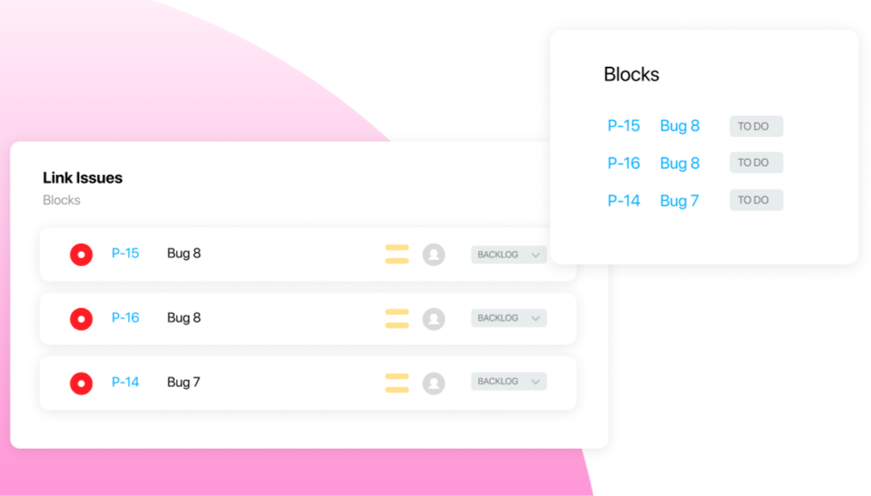Open the Backlog status dropdown for P-16
Viewport: 871px width, 496px height.
coord(509,318)
